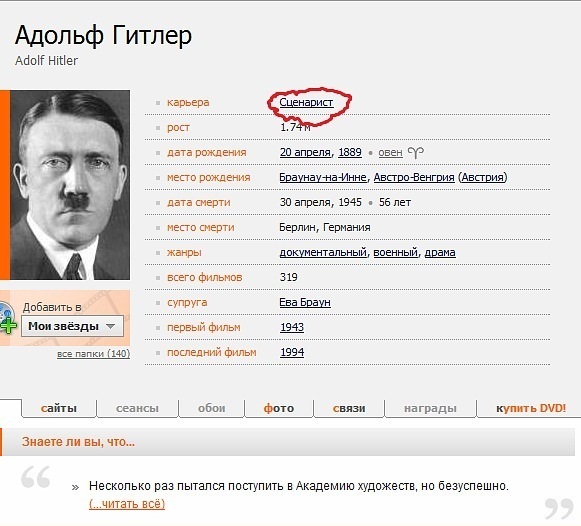Open the 1889 birth year link
The image size is (581, 526).
(350, 152)
